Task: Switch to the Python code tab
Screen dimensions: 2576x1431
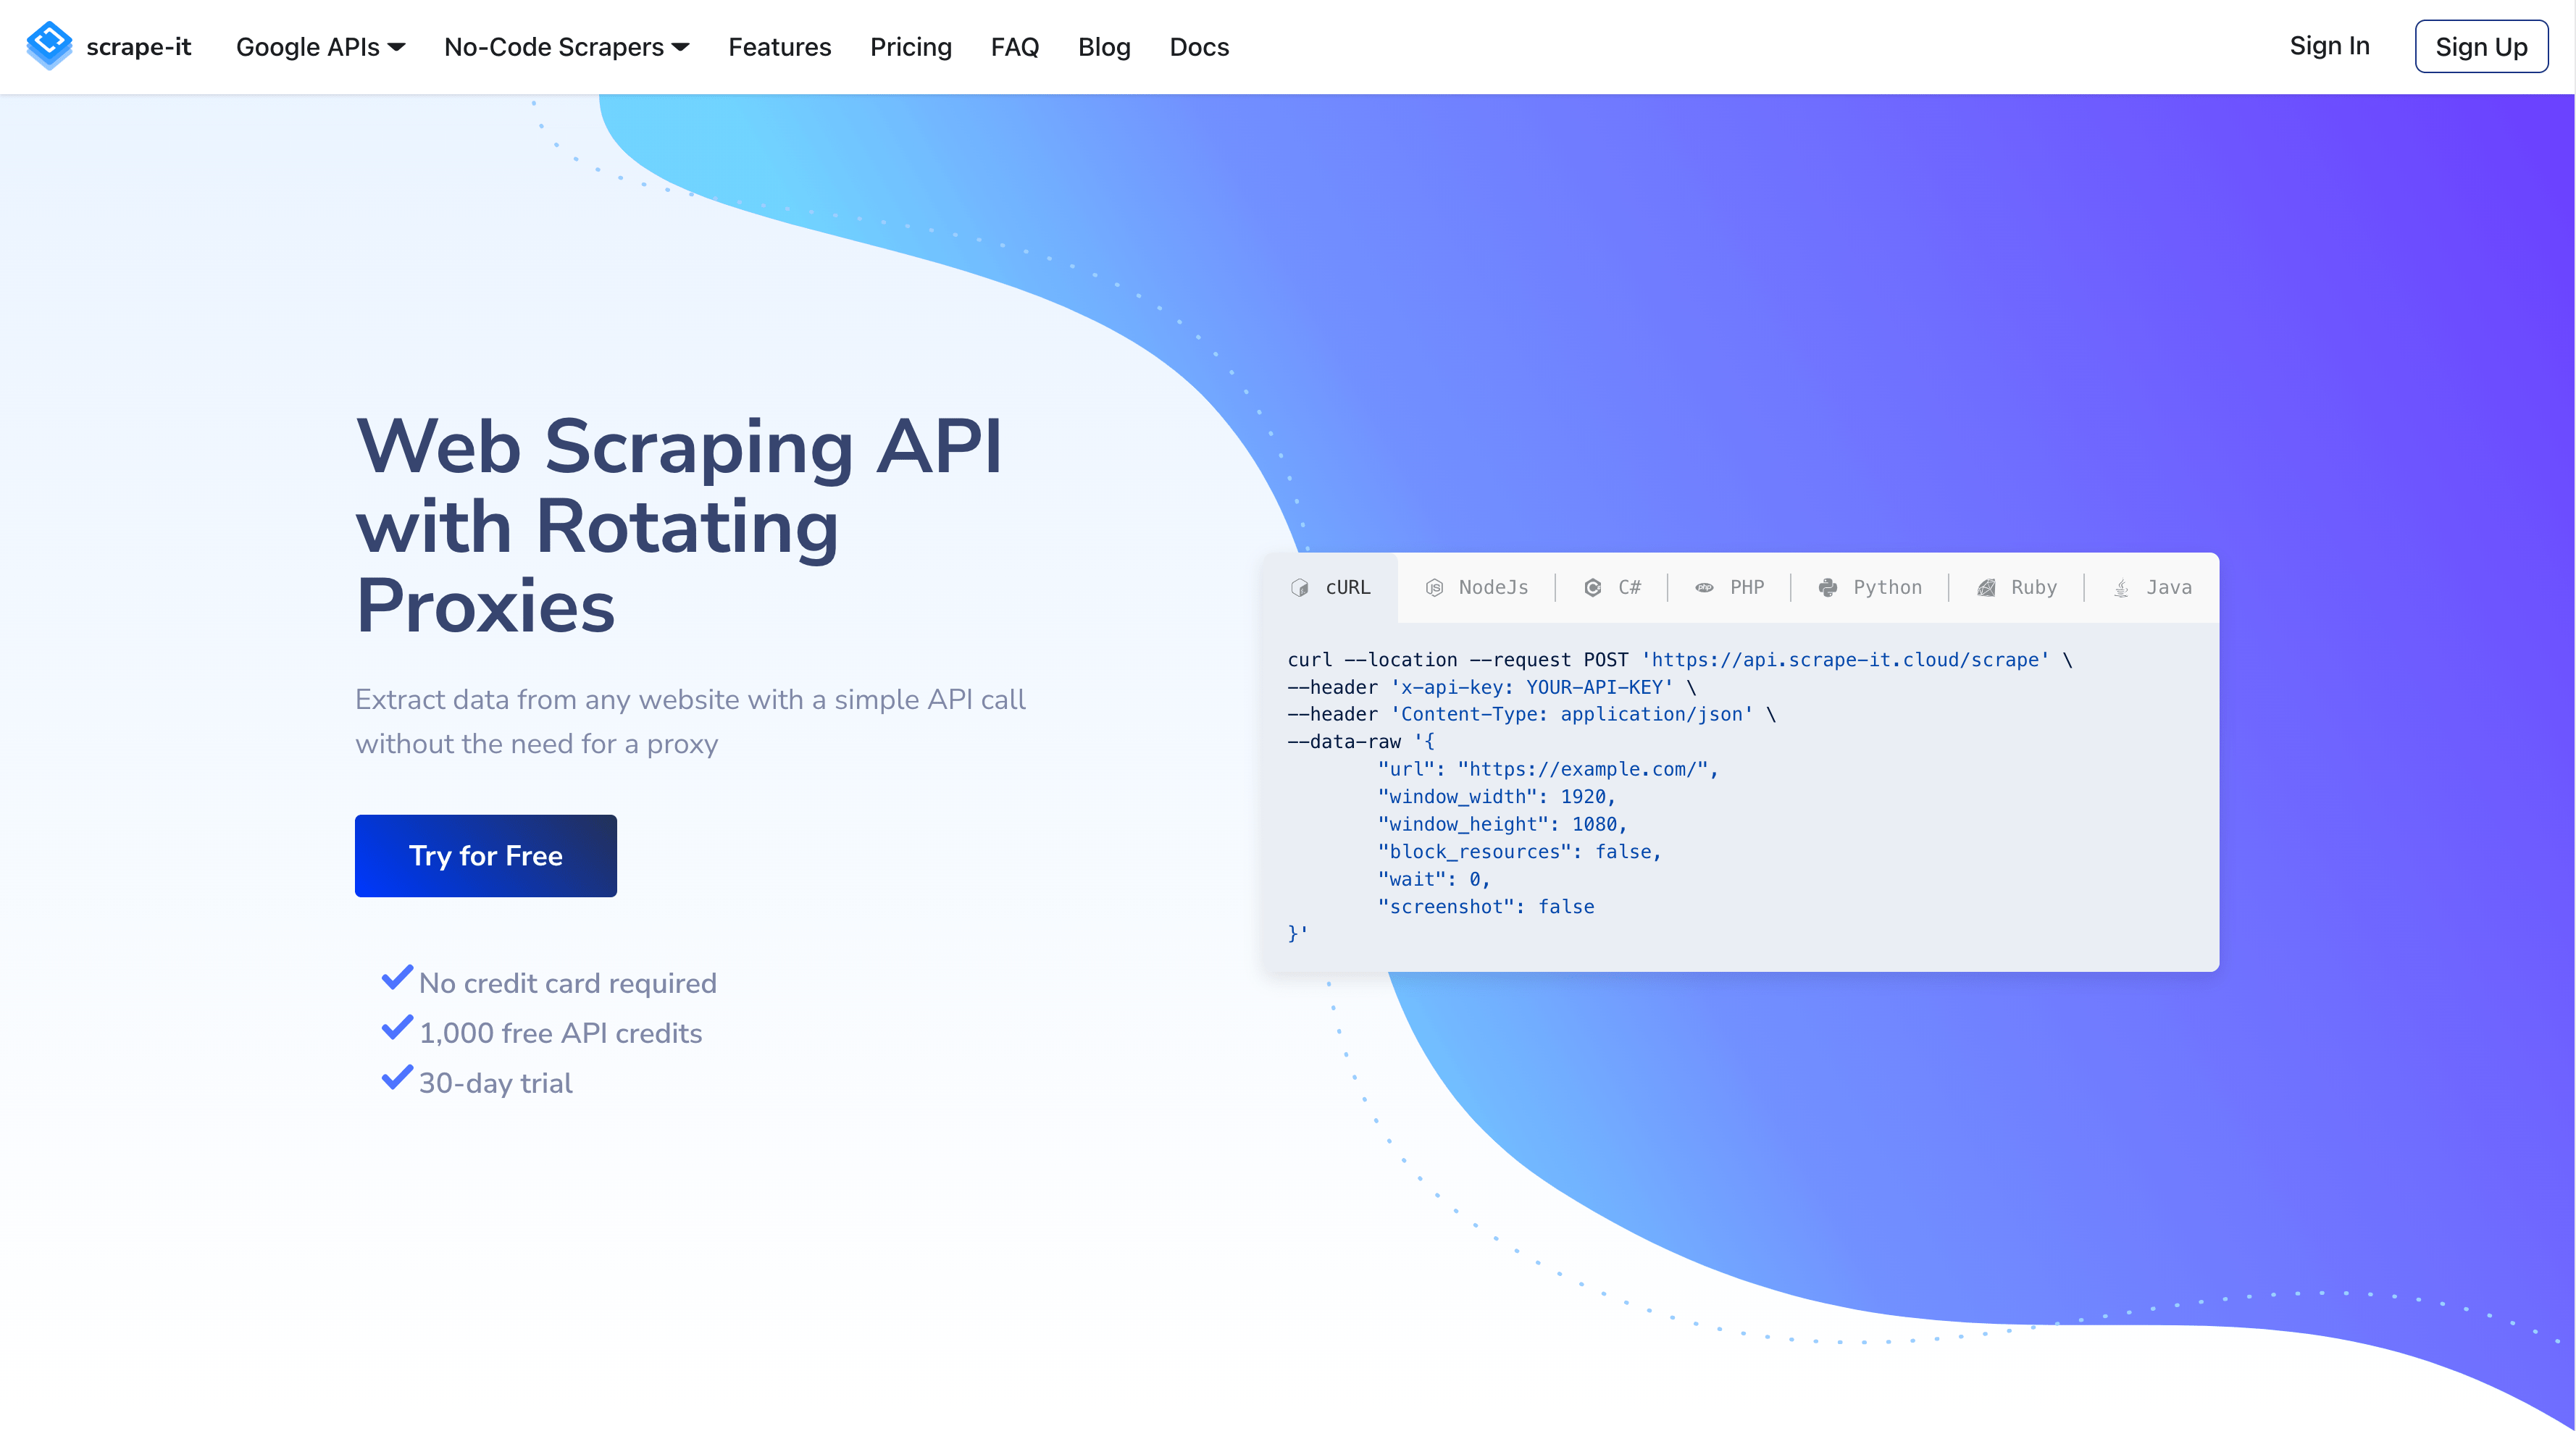Action: click(x=1870, y=587)
